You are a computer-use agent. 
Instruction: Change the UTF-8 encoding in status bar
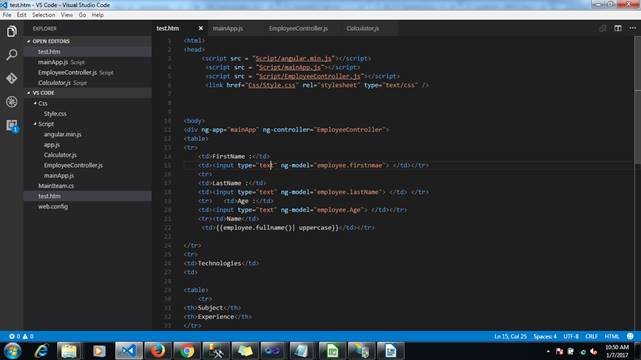(x=571, y=336)
